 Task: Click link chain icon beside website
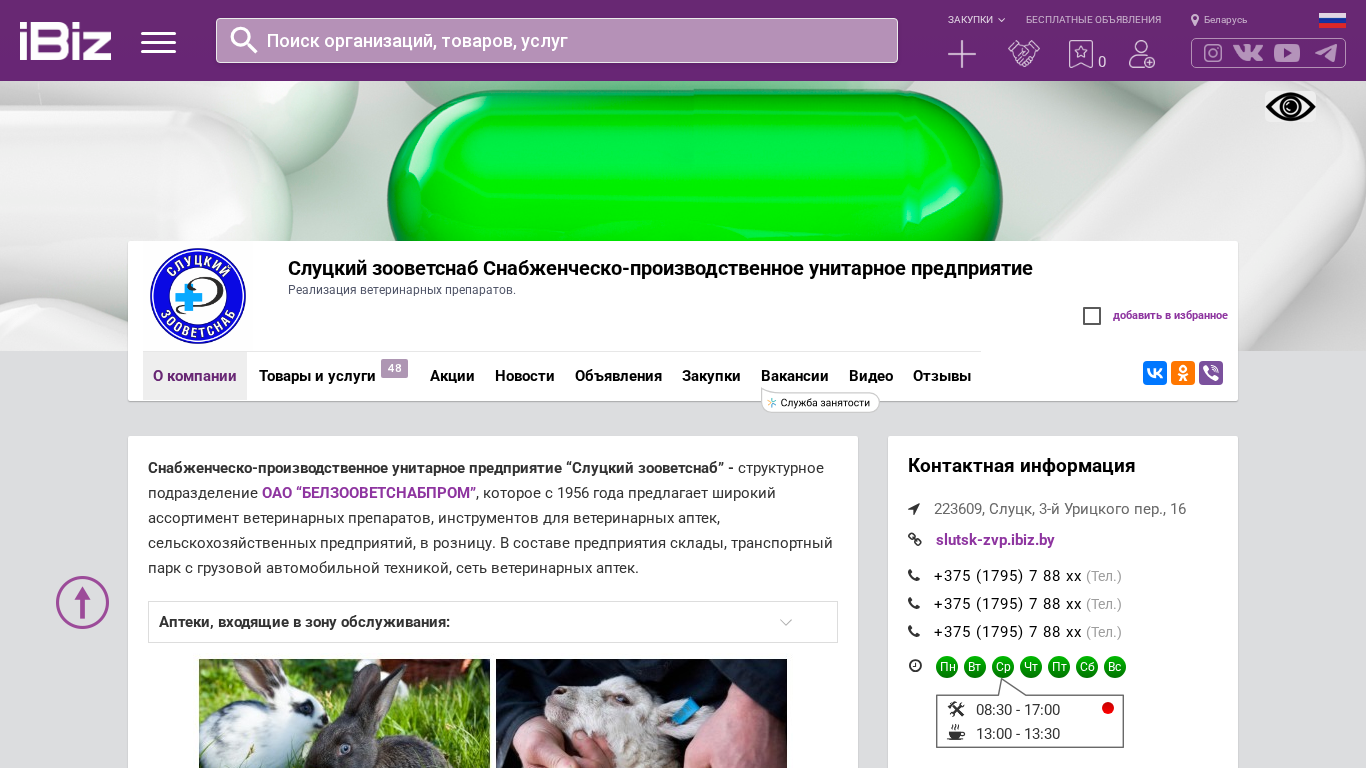click(x=914, y=540)
